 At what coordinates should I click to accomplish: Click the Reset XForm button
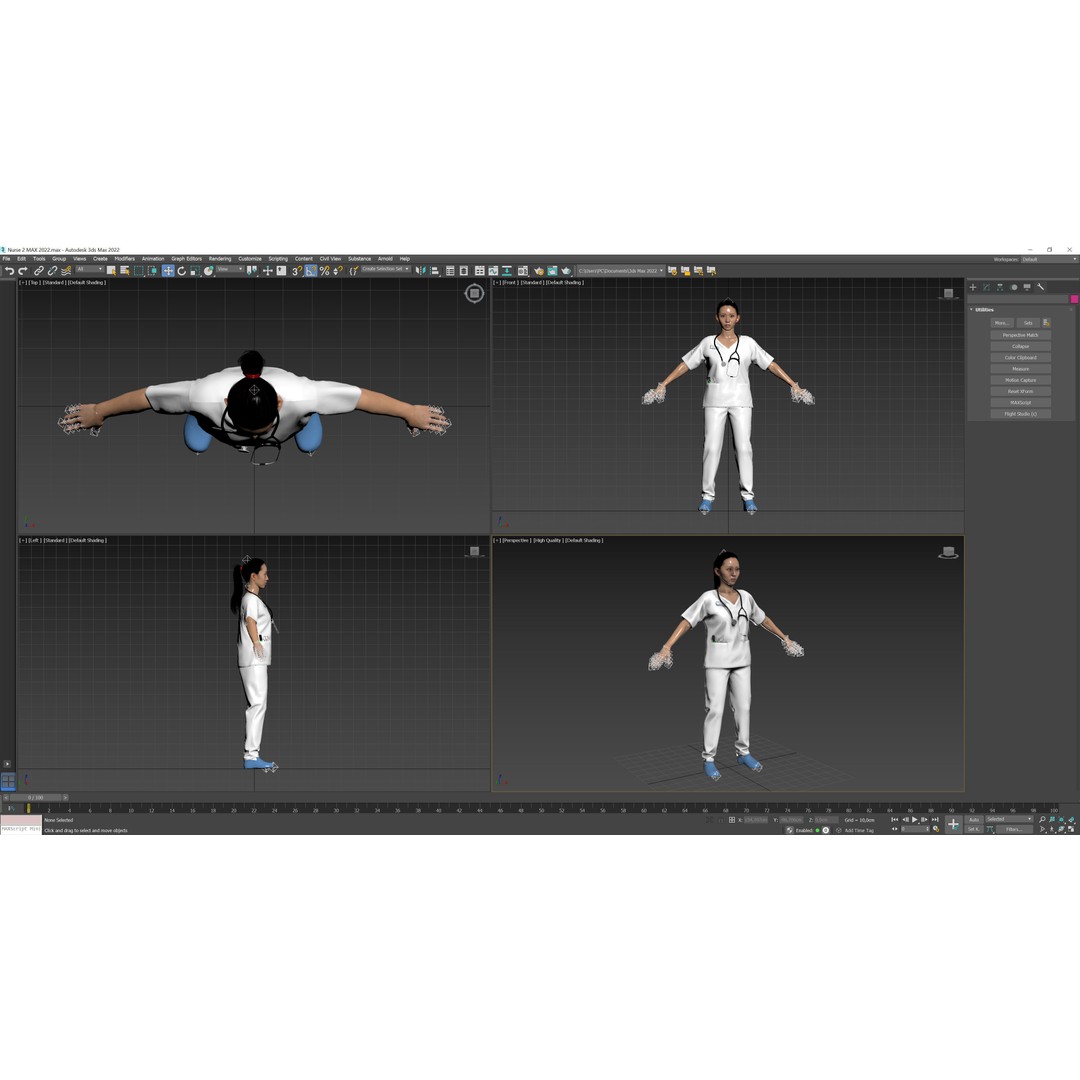[1020, 391]
